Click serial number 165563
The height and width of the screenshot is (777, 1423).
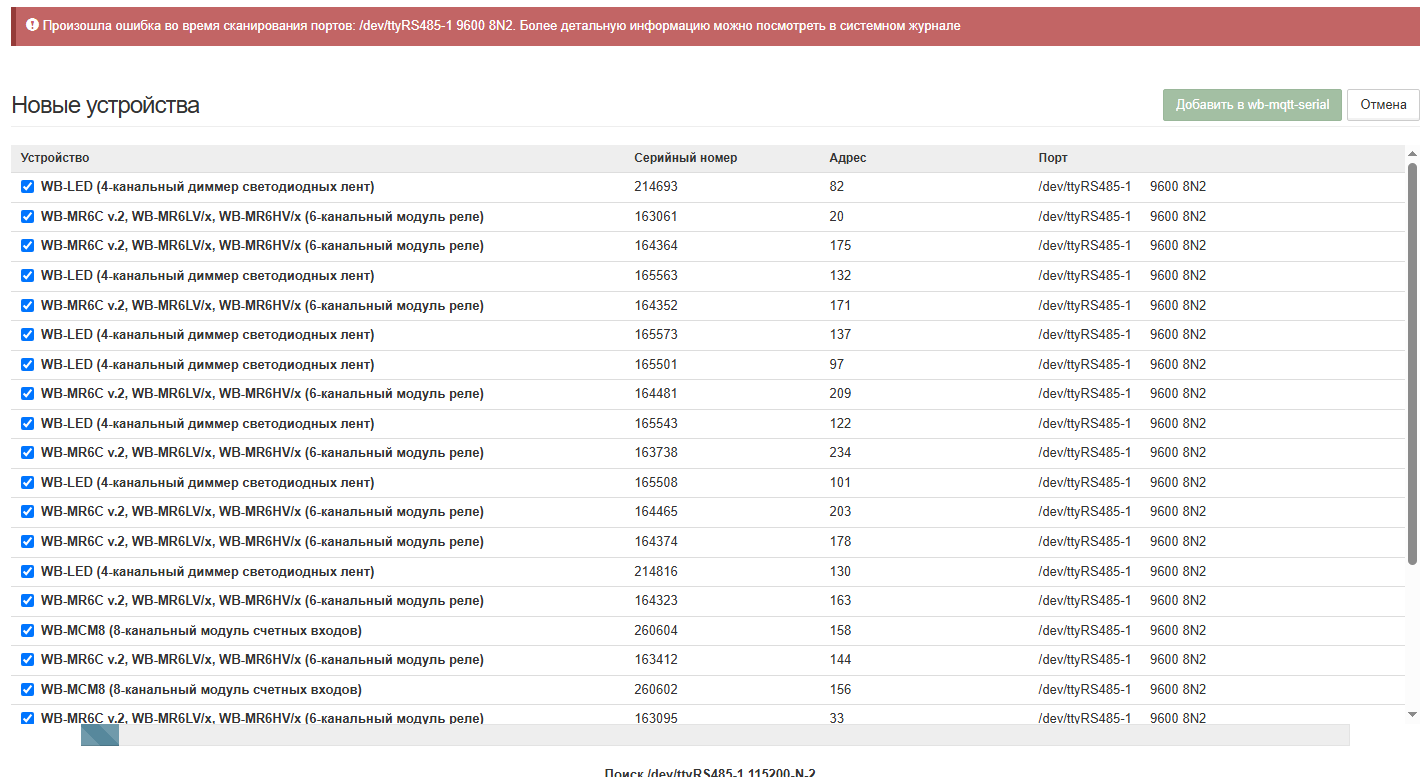pyautogui.click(x=656, y=275)
